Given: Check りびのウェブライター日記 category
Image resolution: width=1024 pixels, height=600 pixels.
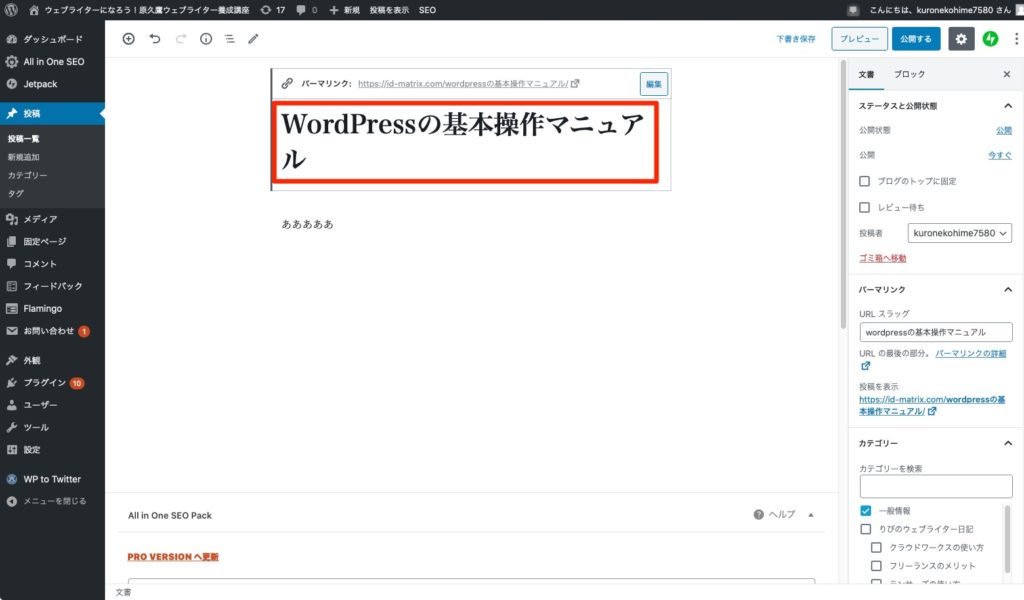Looking at the screenshot, I should 865,529.
